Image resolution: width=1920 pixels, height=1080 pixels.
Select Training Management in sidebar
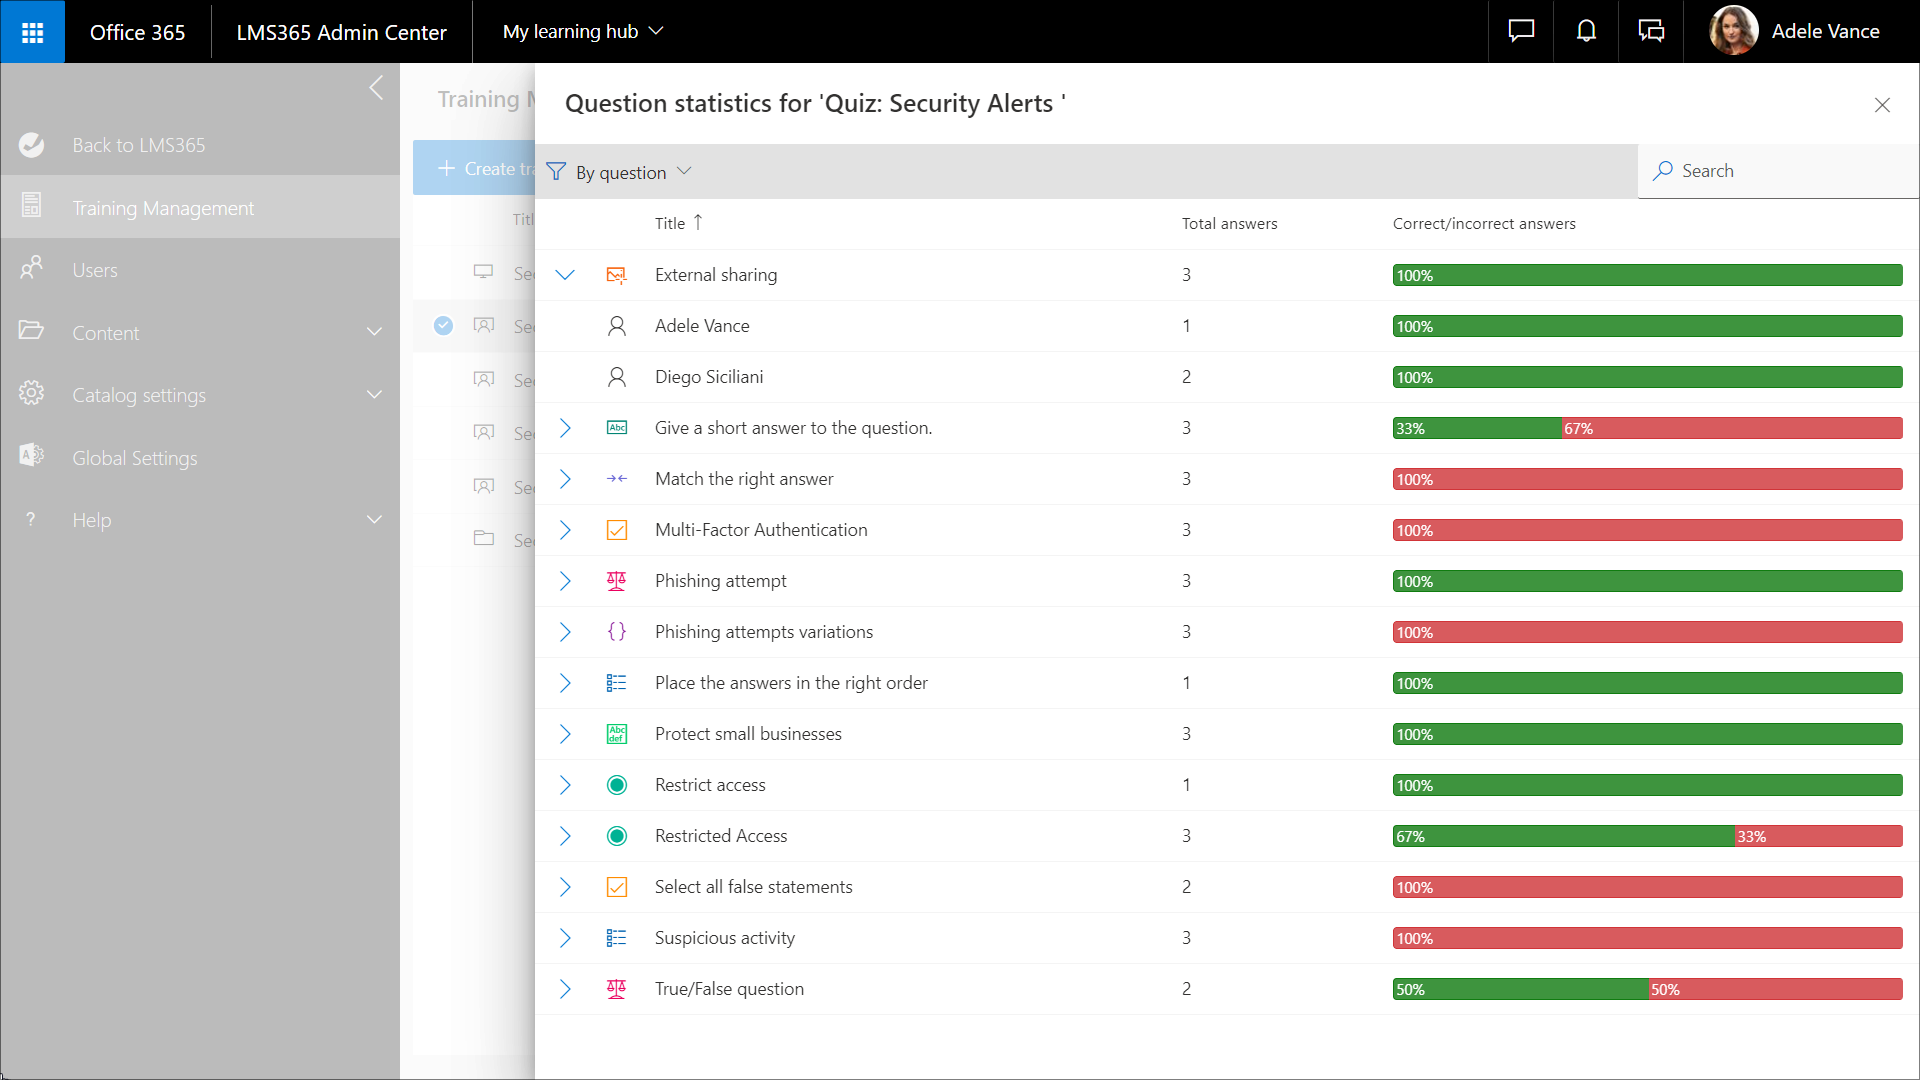tap(163, 208)
